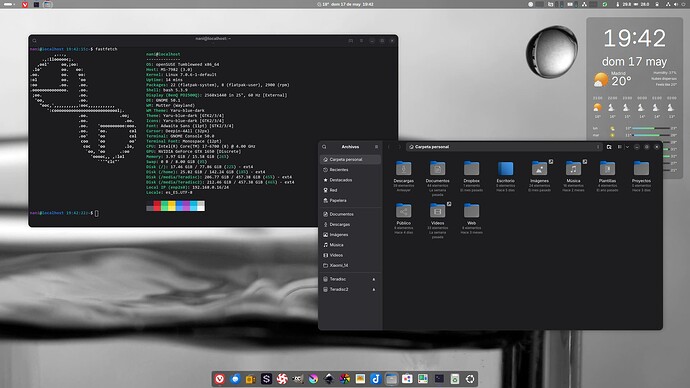The height and width of the screenshot is (388, 690).
Task: Click the search icon in Archivos sidebar header
Action: click(x=324, y=146)
